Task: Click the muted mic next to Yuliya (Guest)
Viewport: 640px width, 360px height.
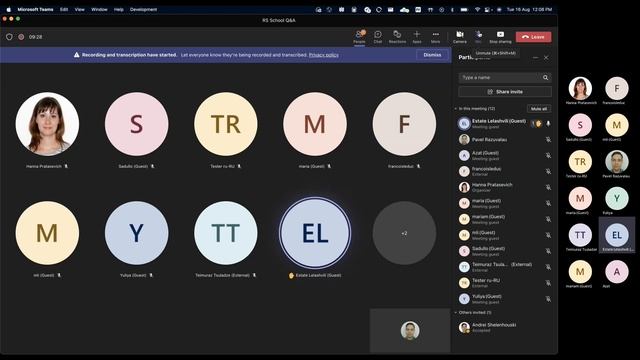Action: 548,299
